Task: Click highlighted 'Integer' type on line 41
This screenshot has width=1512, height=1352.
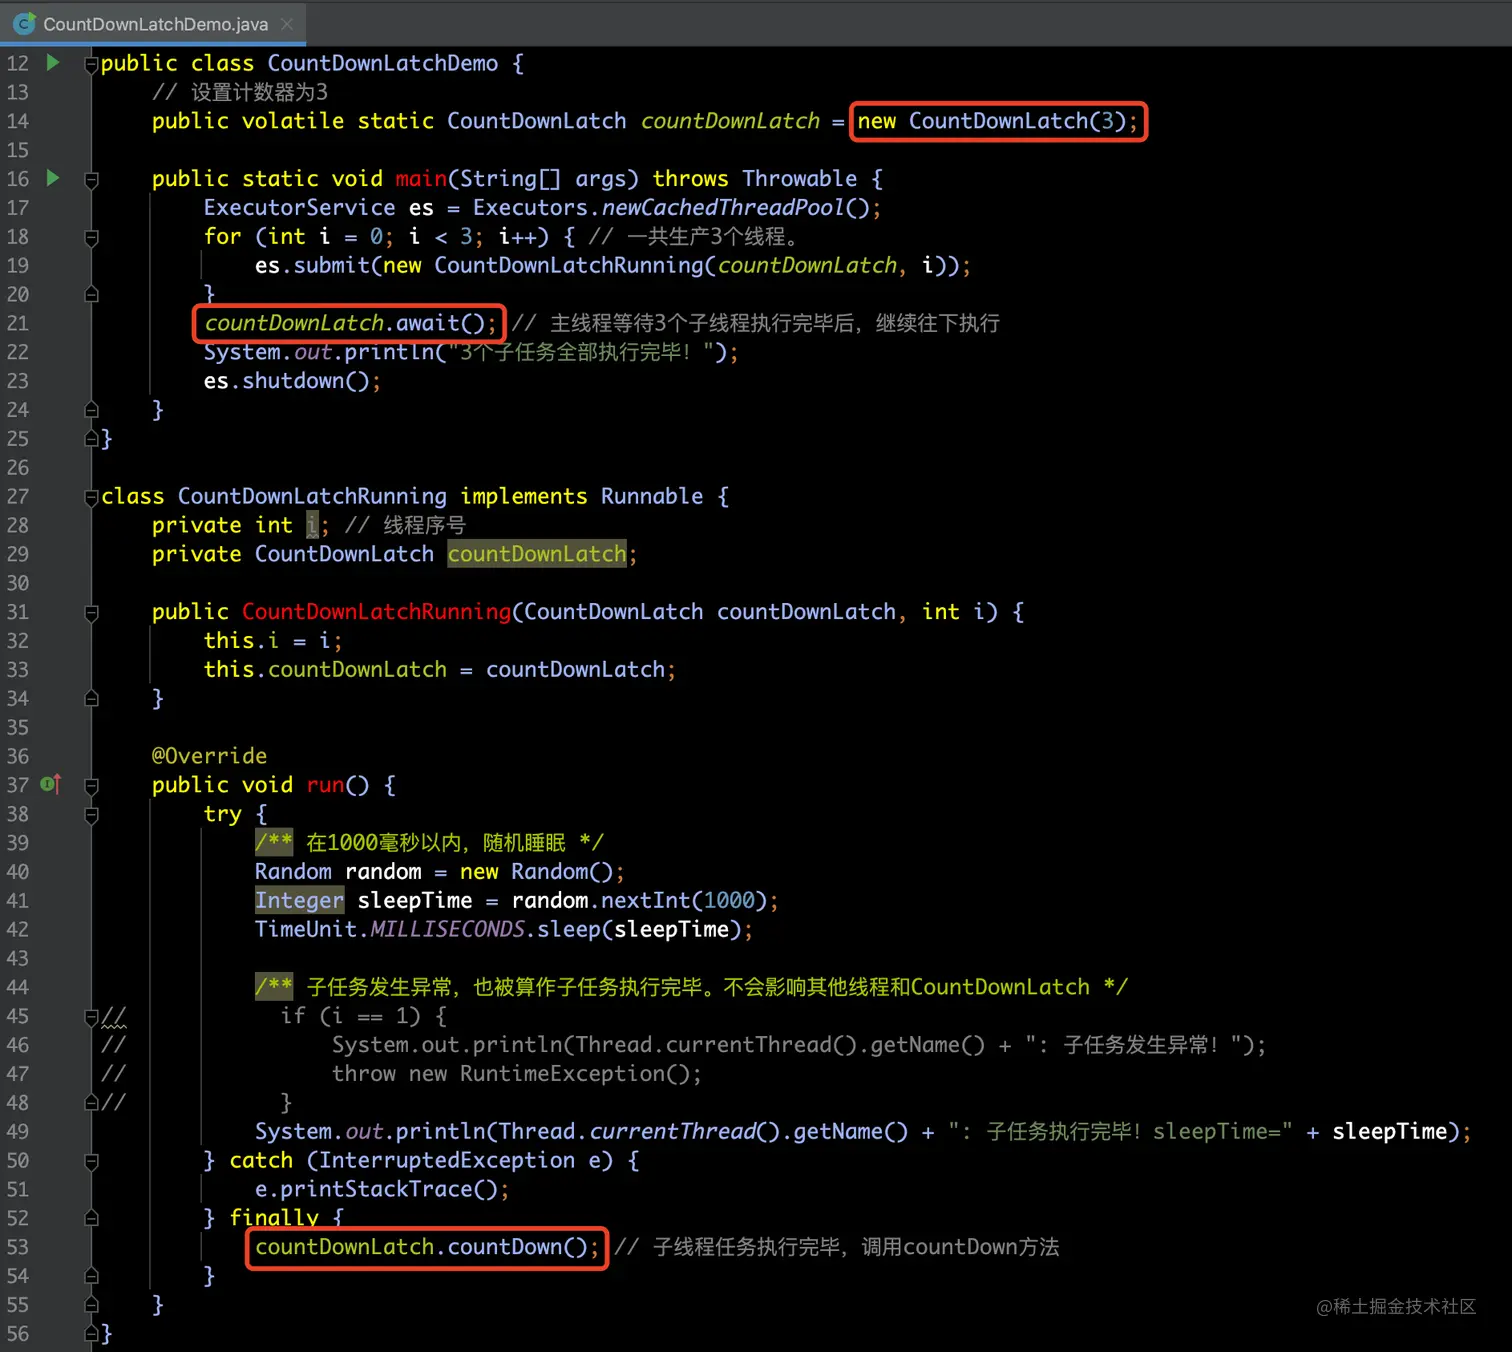Action: 299,901
